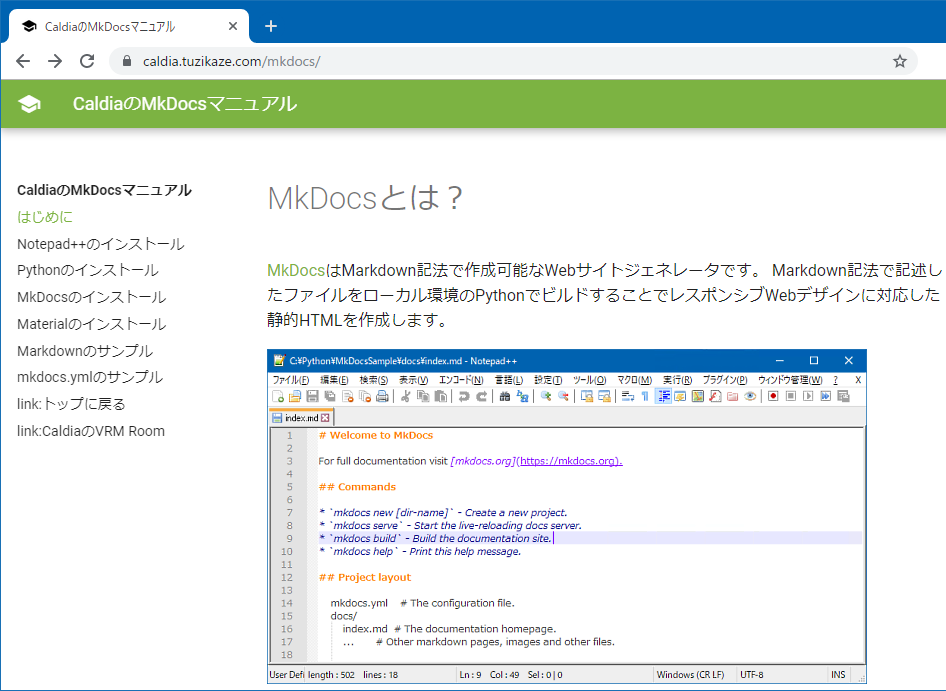Click the Close document icon in Notepad++ toolbar
Image resolution: width=946 pixels, height=691 pixels.
pos(347,396)
